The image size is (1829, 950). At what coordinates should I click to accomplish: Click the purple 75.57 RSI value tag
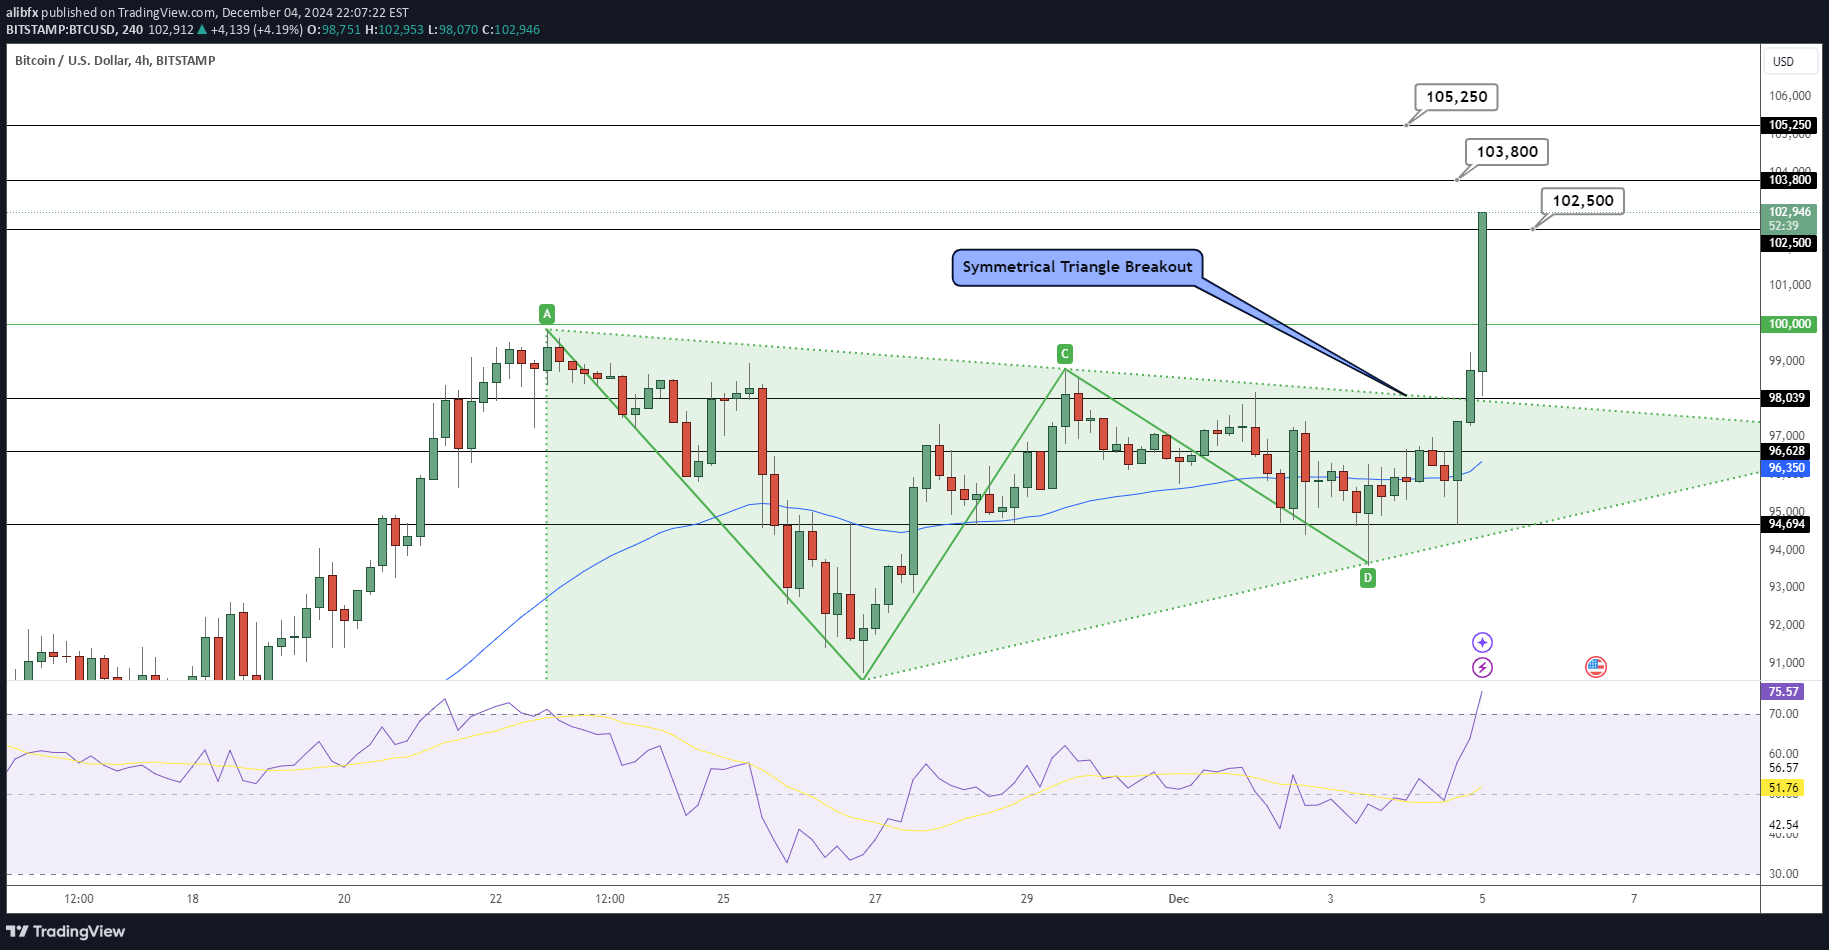pos(1783,692)
